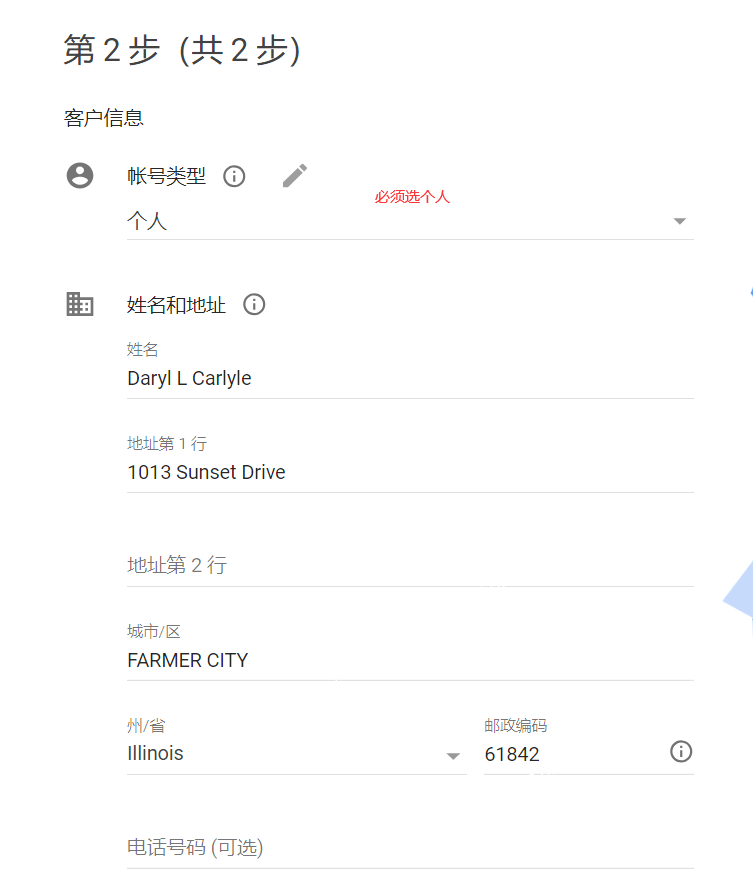Screen dimensions: 753x894
Task: Click the 电话号码 (可选) phone field
Action: [409, 848]
